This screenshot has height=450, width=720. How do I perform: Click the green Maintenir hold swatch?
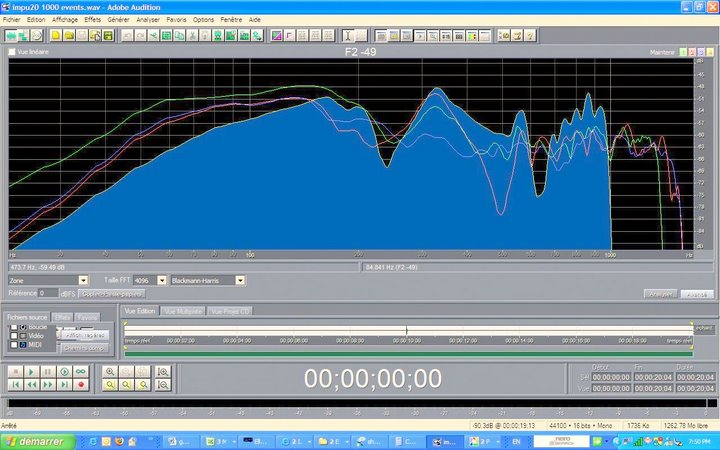pos(683,52)
